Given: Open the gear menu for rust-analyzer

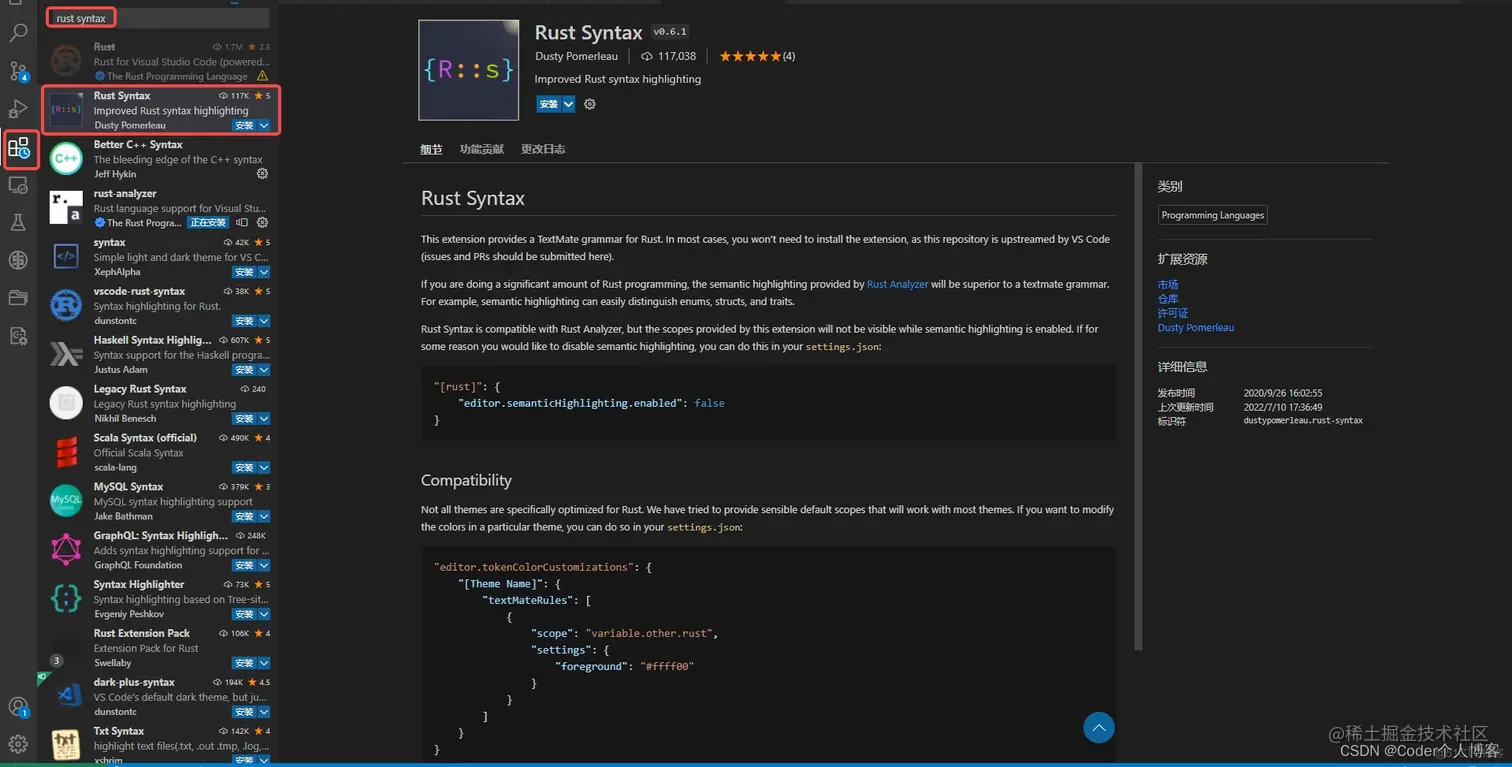Looking at the screenshot, I should point(262,223).
